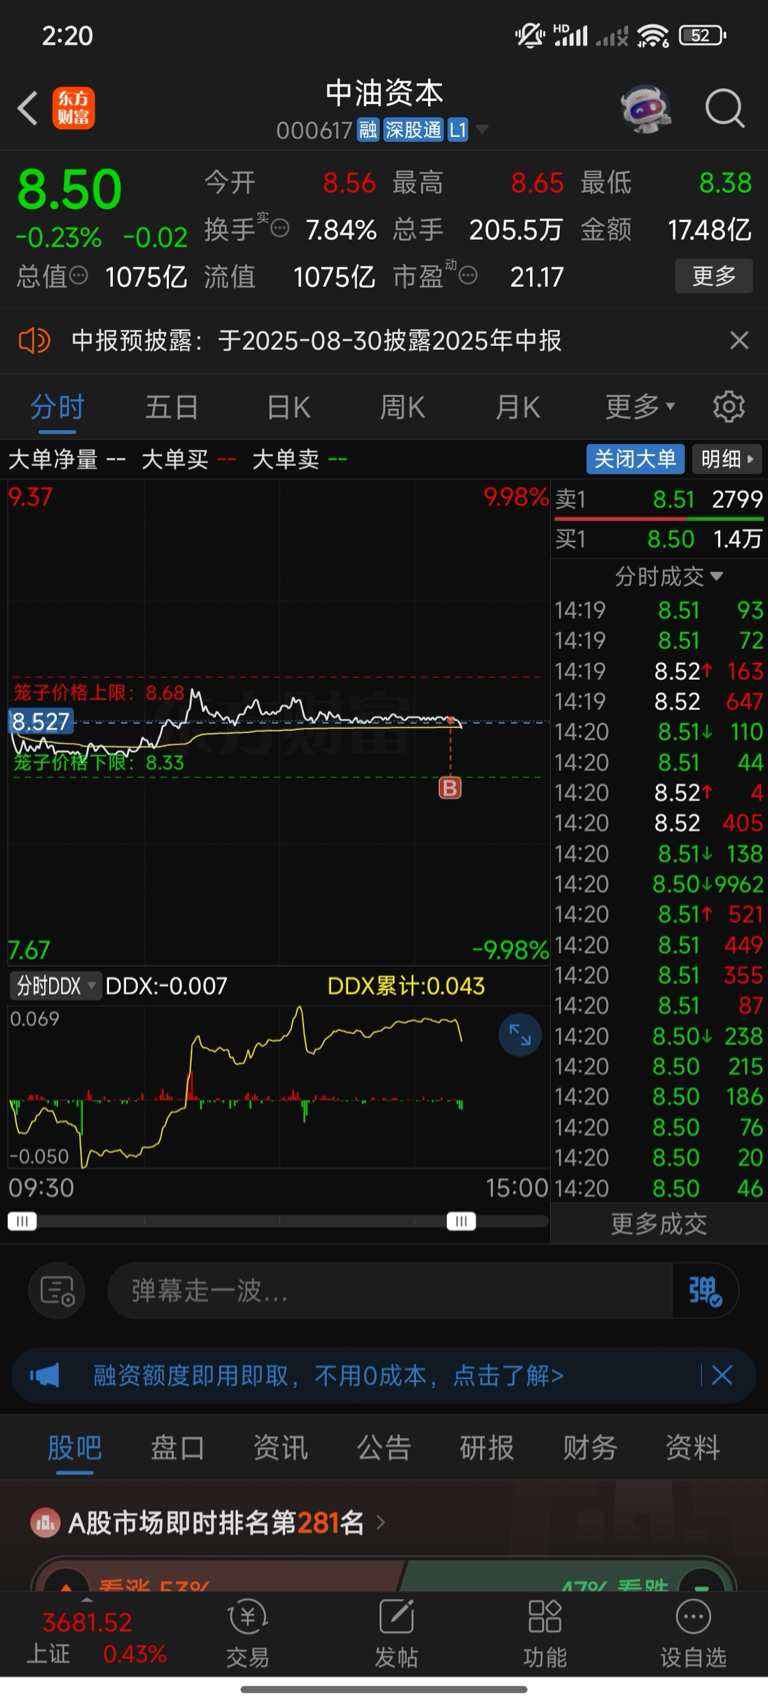The height and width of the screenshot is (1708, 768).
Task: Tap trade row with volume 9962
Action: [659, 884]
